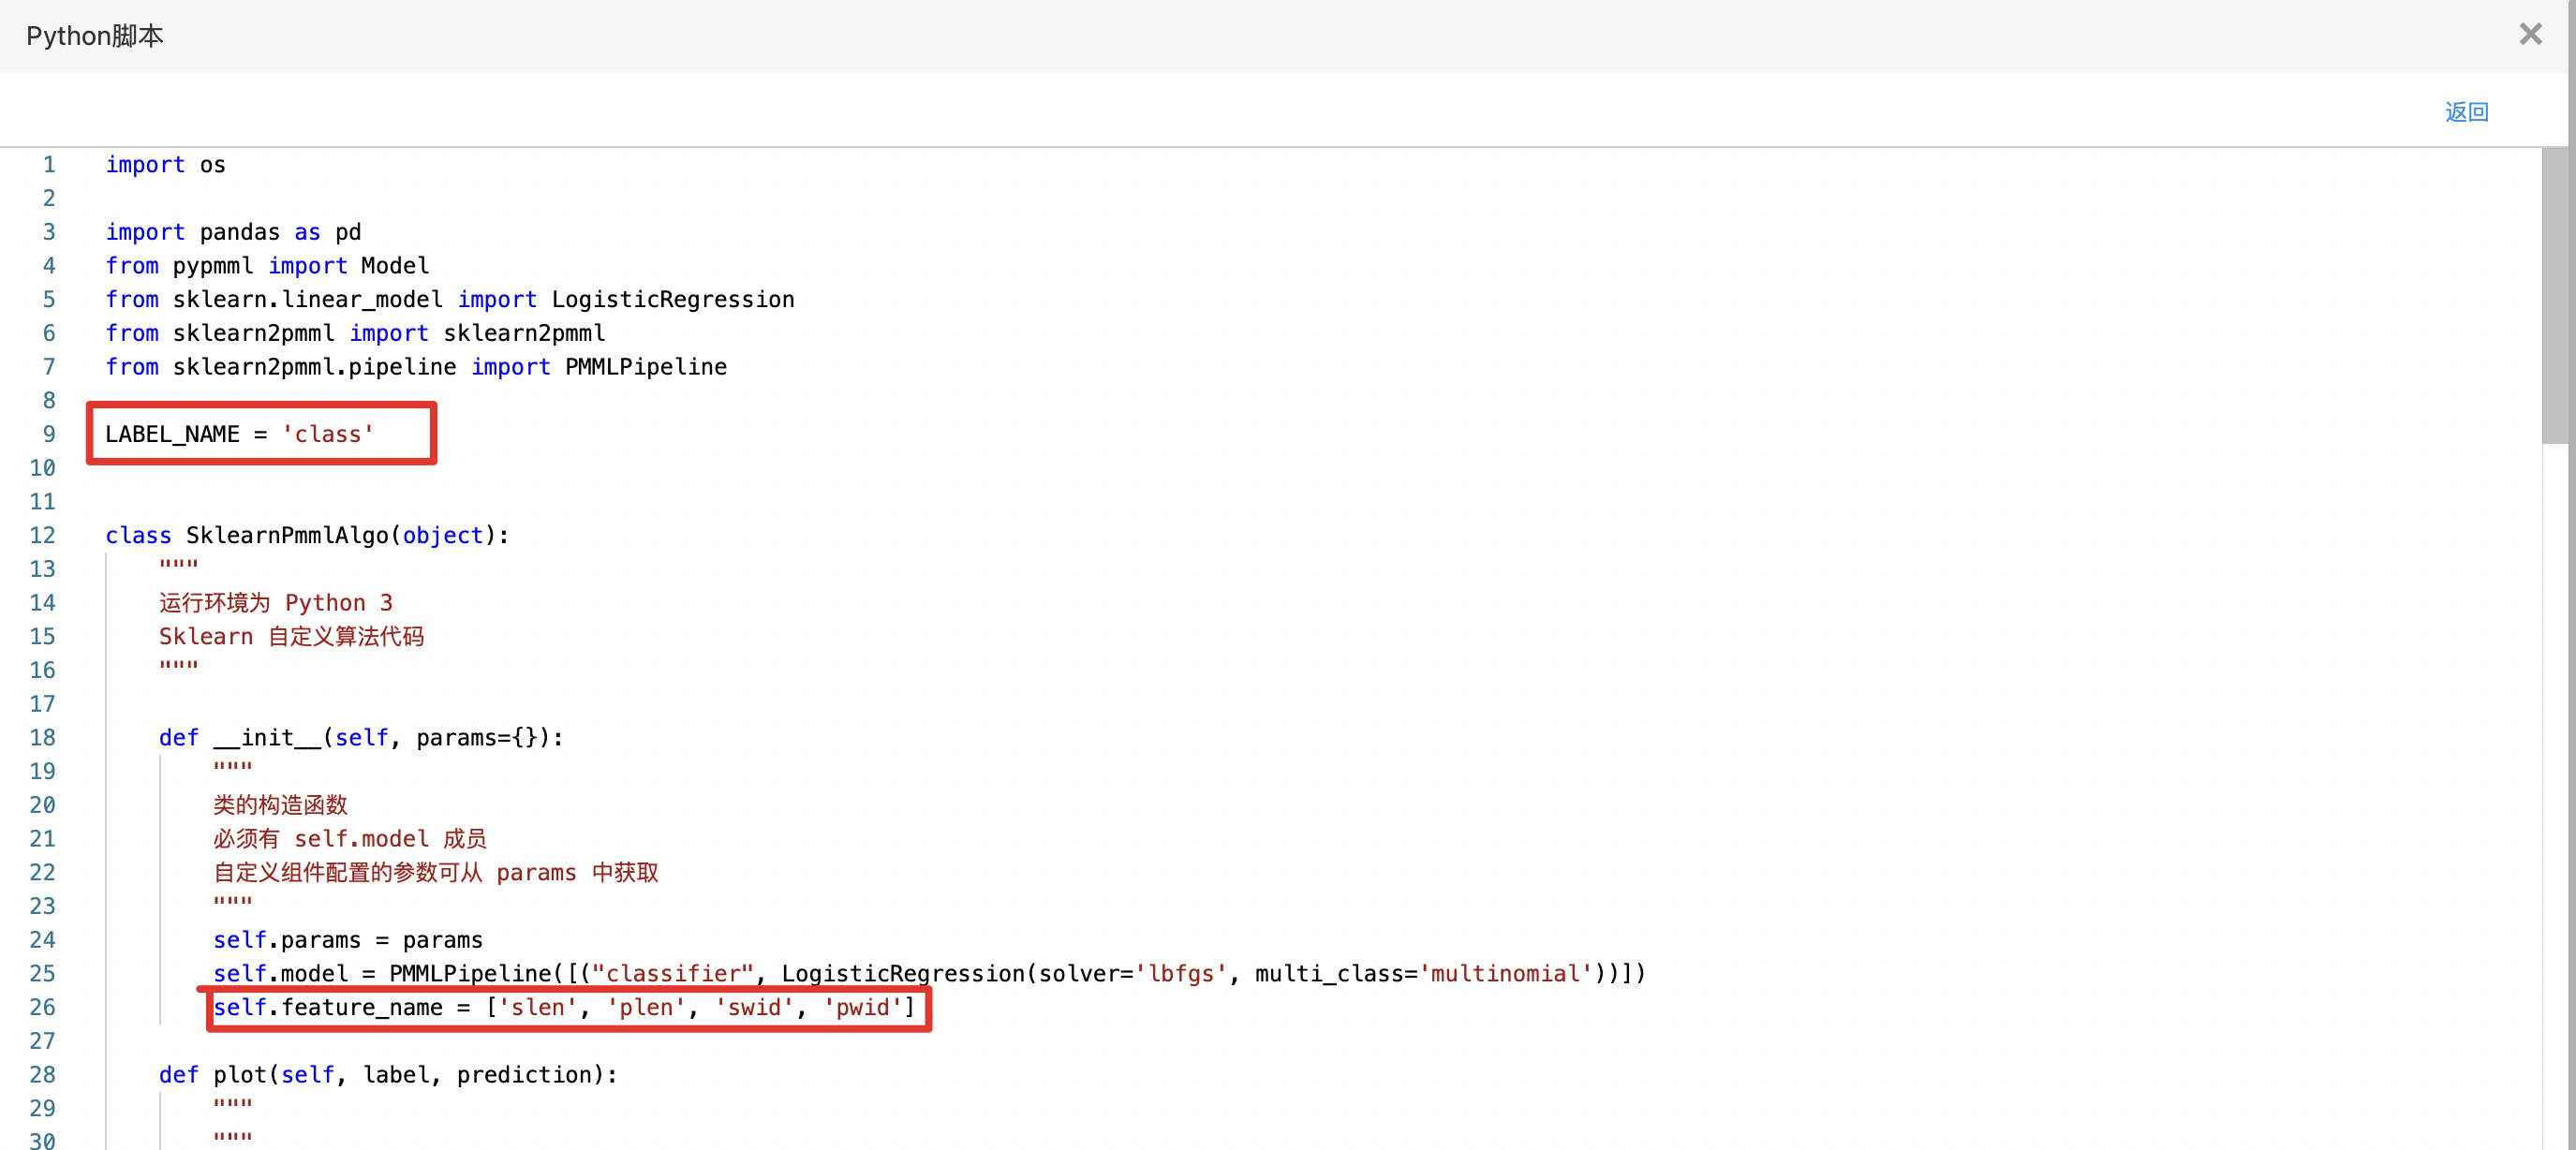Click the self.params = params line
The image size is (2576, 1150).
click(x=348, y=940)
